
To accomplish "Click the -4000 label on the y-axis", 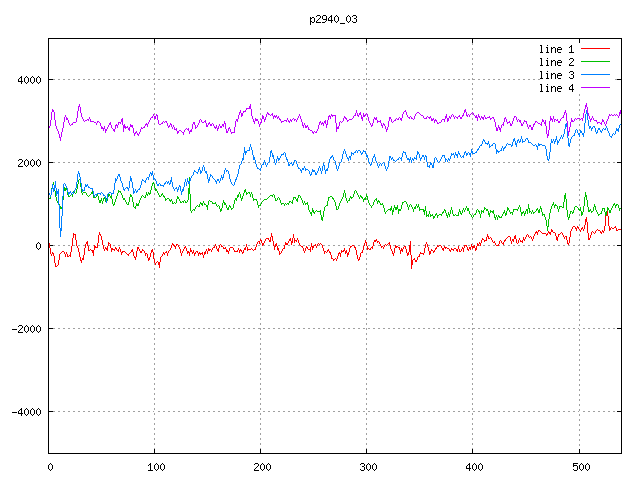I will tap(25, 412).
